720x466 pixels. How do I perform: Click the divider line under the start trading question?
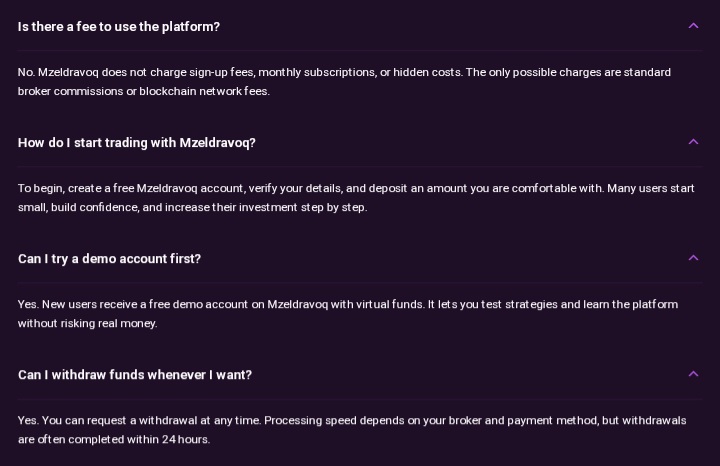tap(360, 166)
